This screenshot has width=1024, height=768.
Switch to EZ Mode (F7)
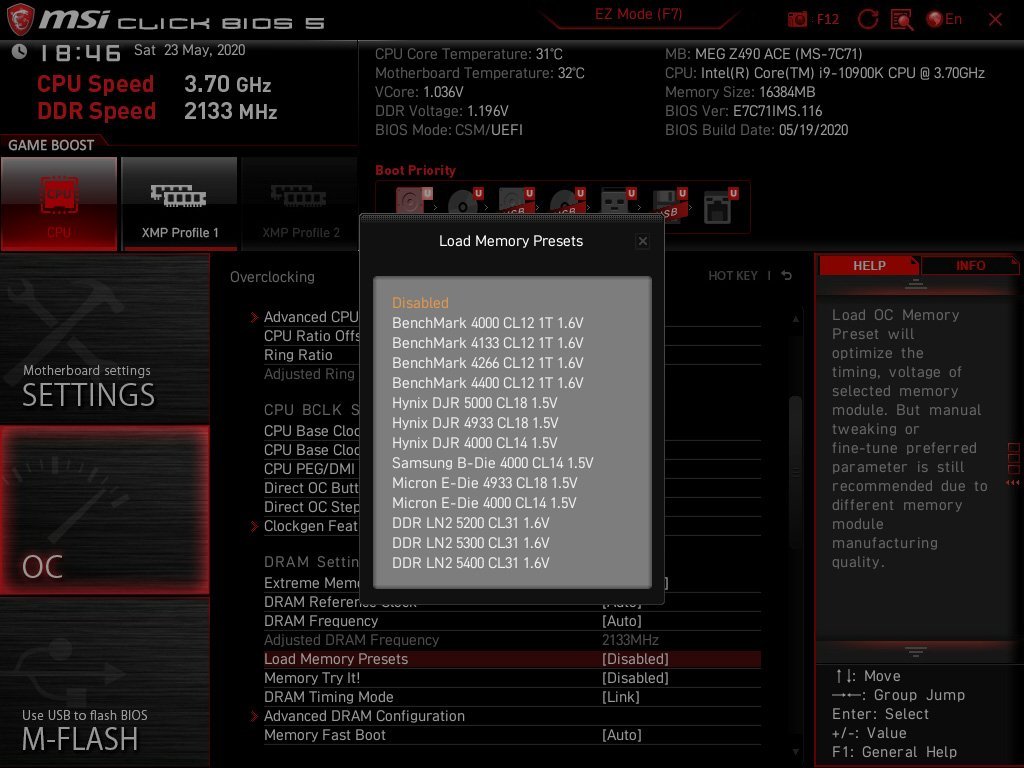click(x=638, y=14)
